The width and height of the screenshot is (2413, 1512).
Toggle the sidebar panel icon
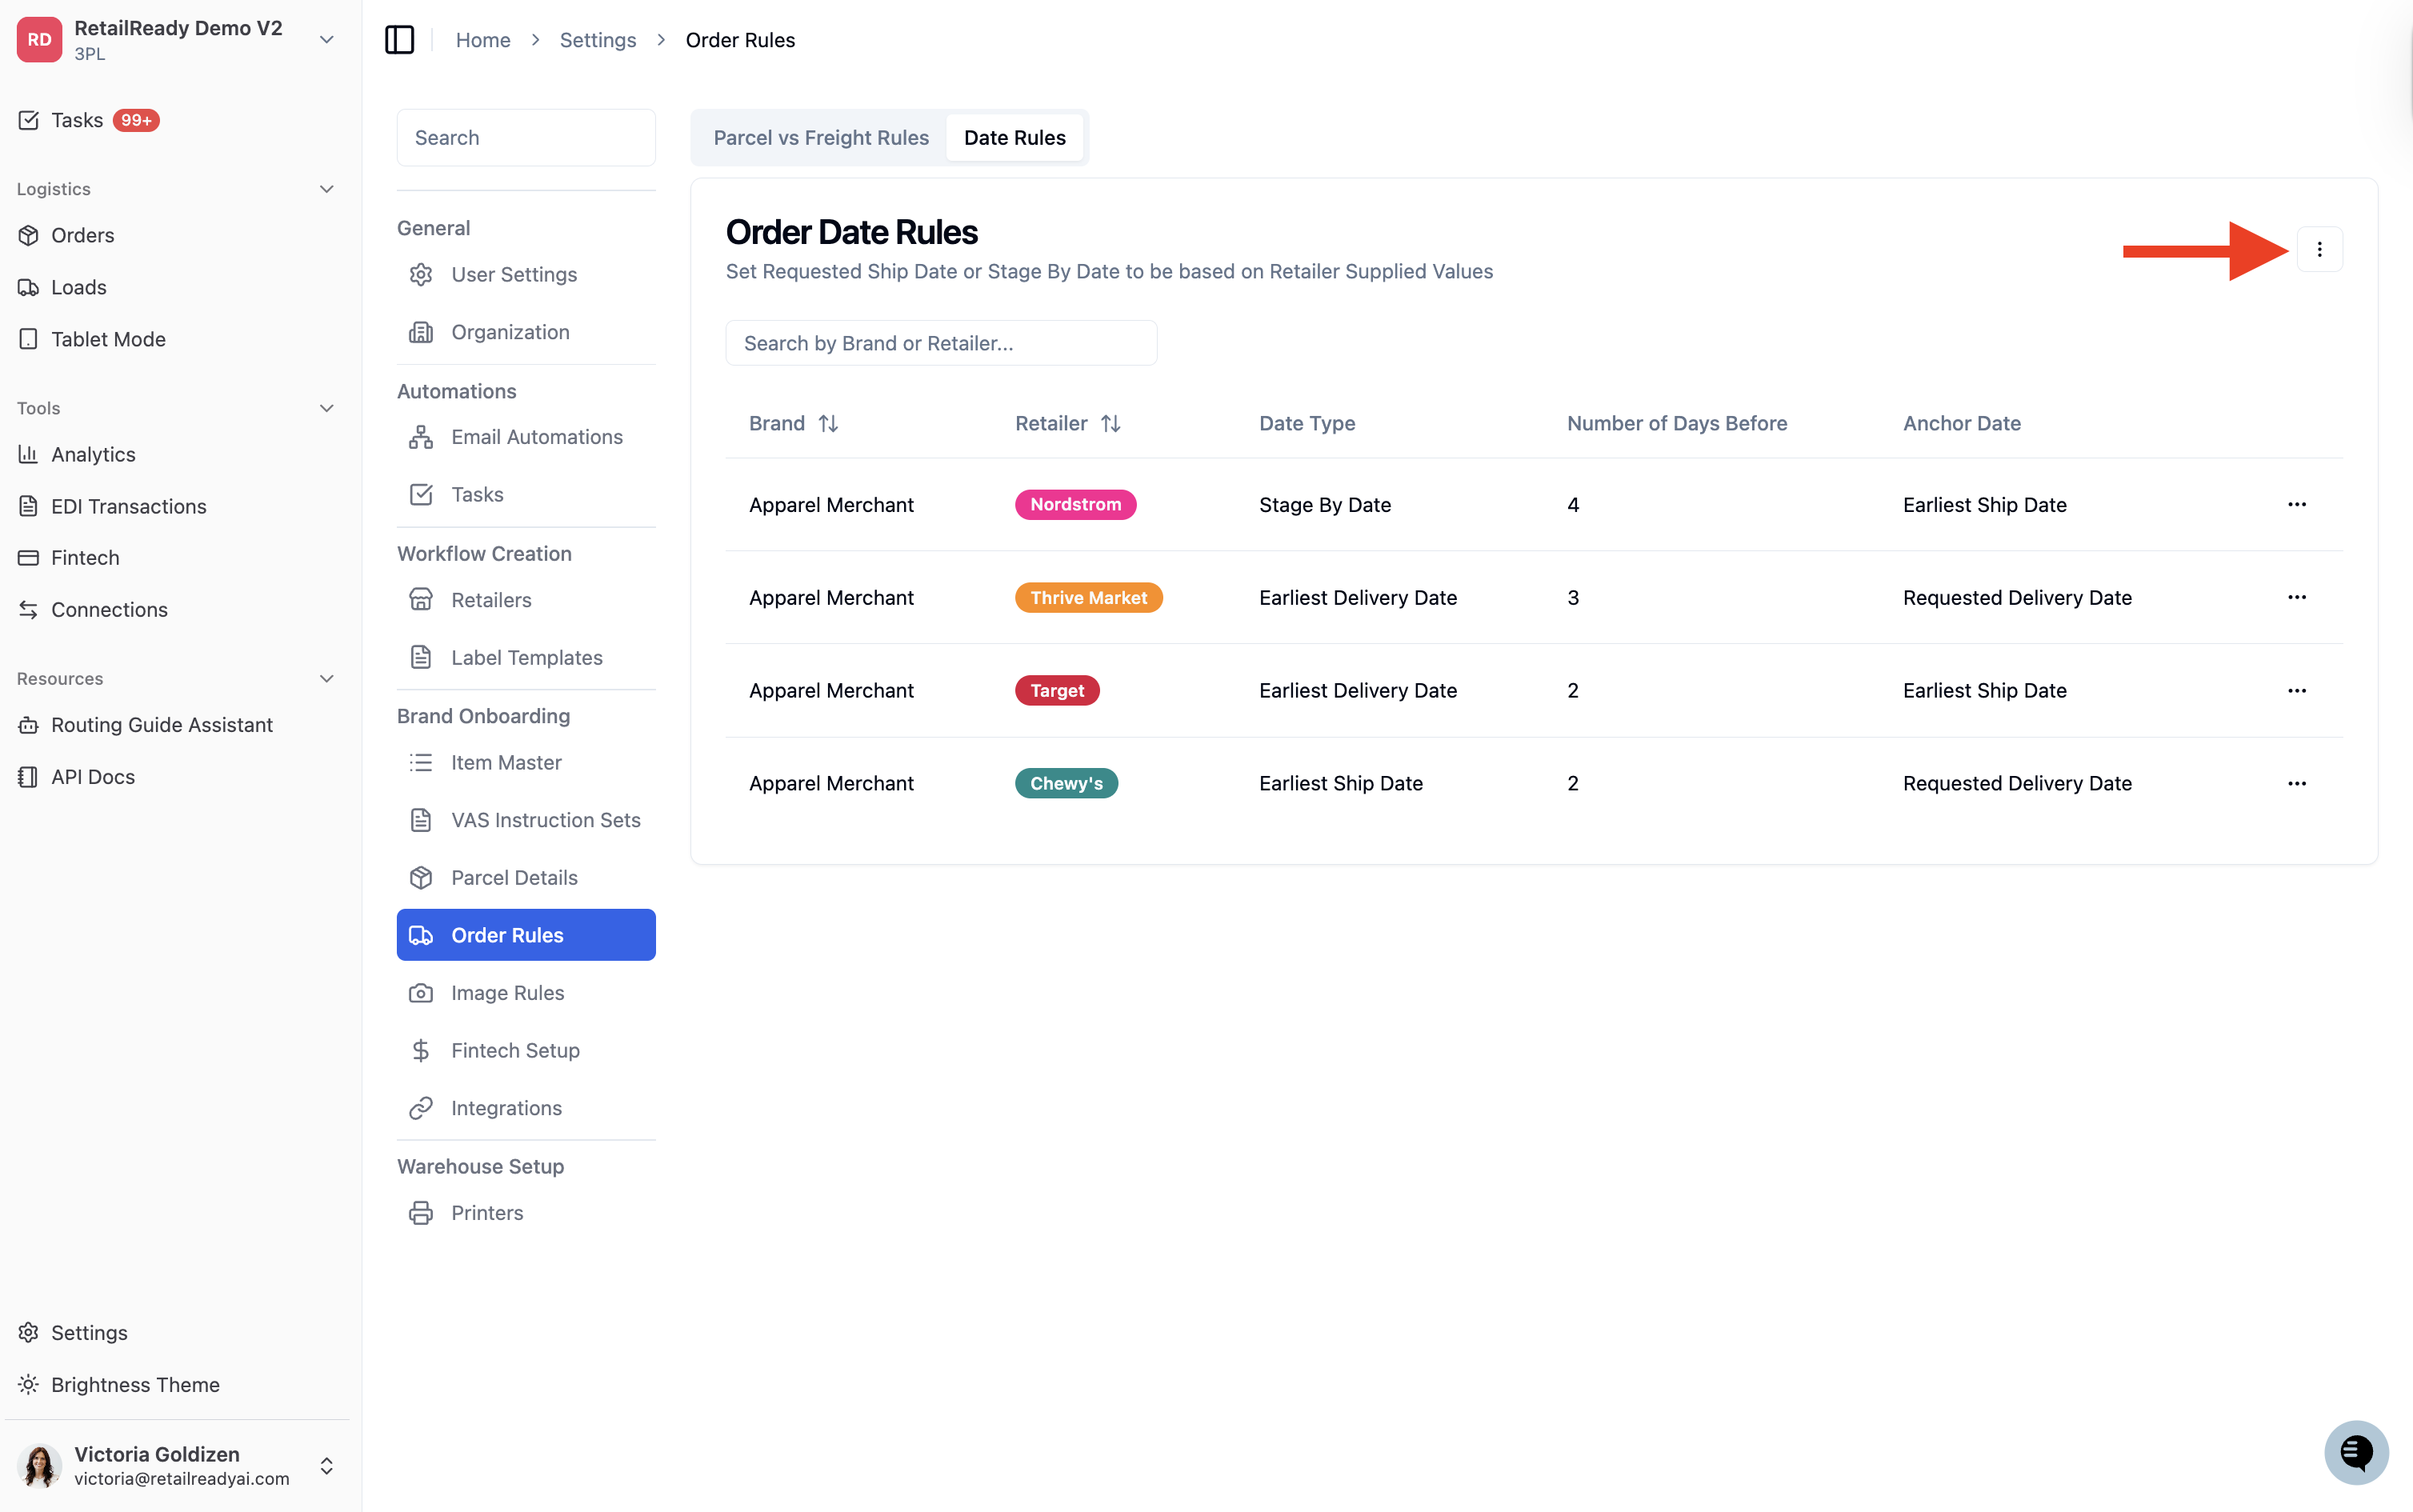[x=399, y=40]
